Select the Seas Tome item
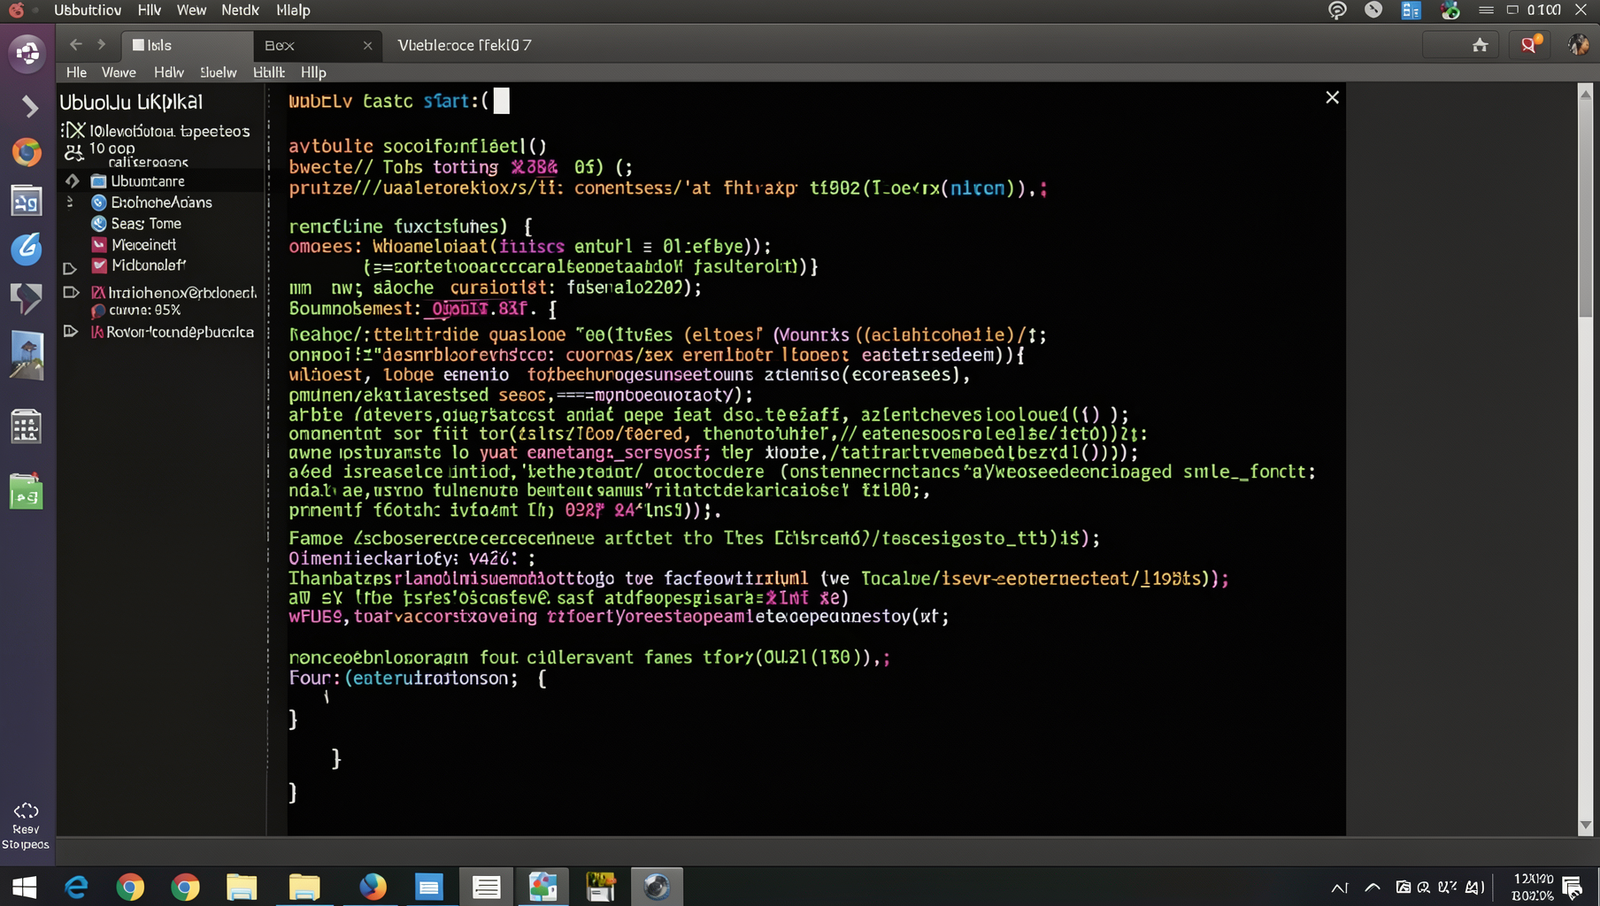The image size is (1600, 906). click(x=146, y=223)
